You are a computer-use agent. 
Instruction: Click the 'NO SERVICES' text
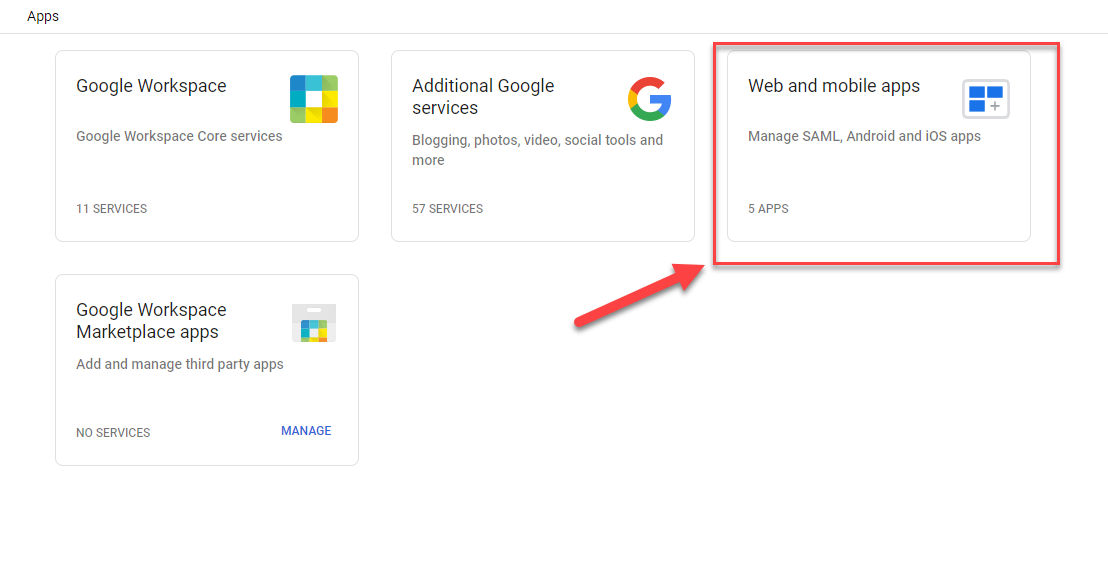tap(113, 433)
